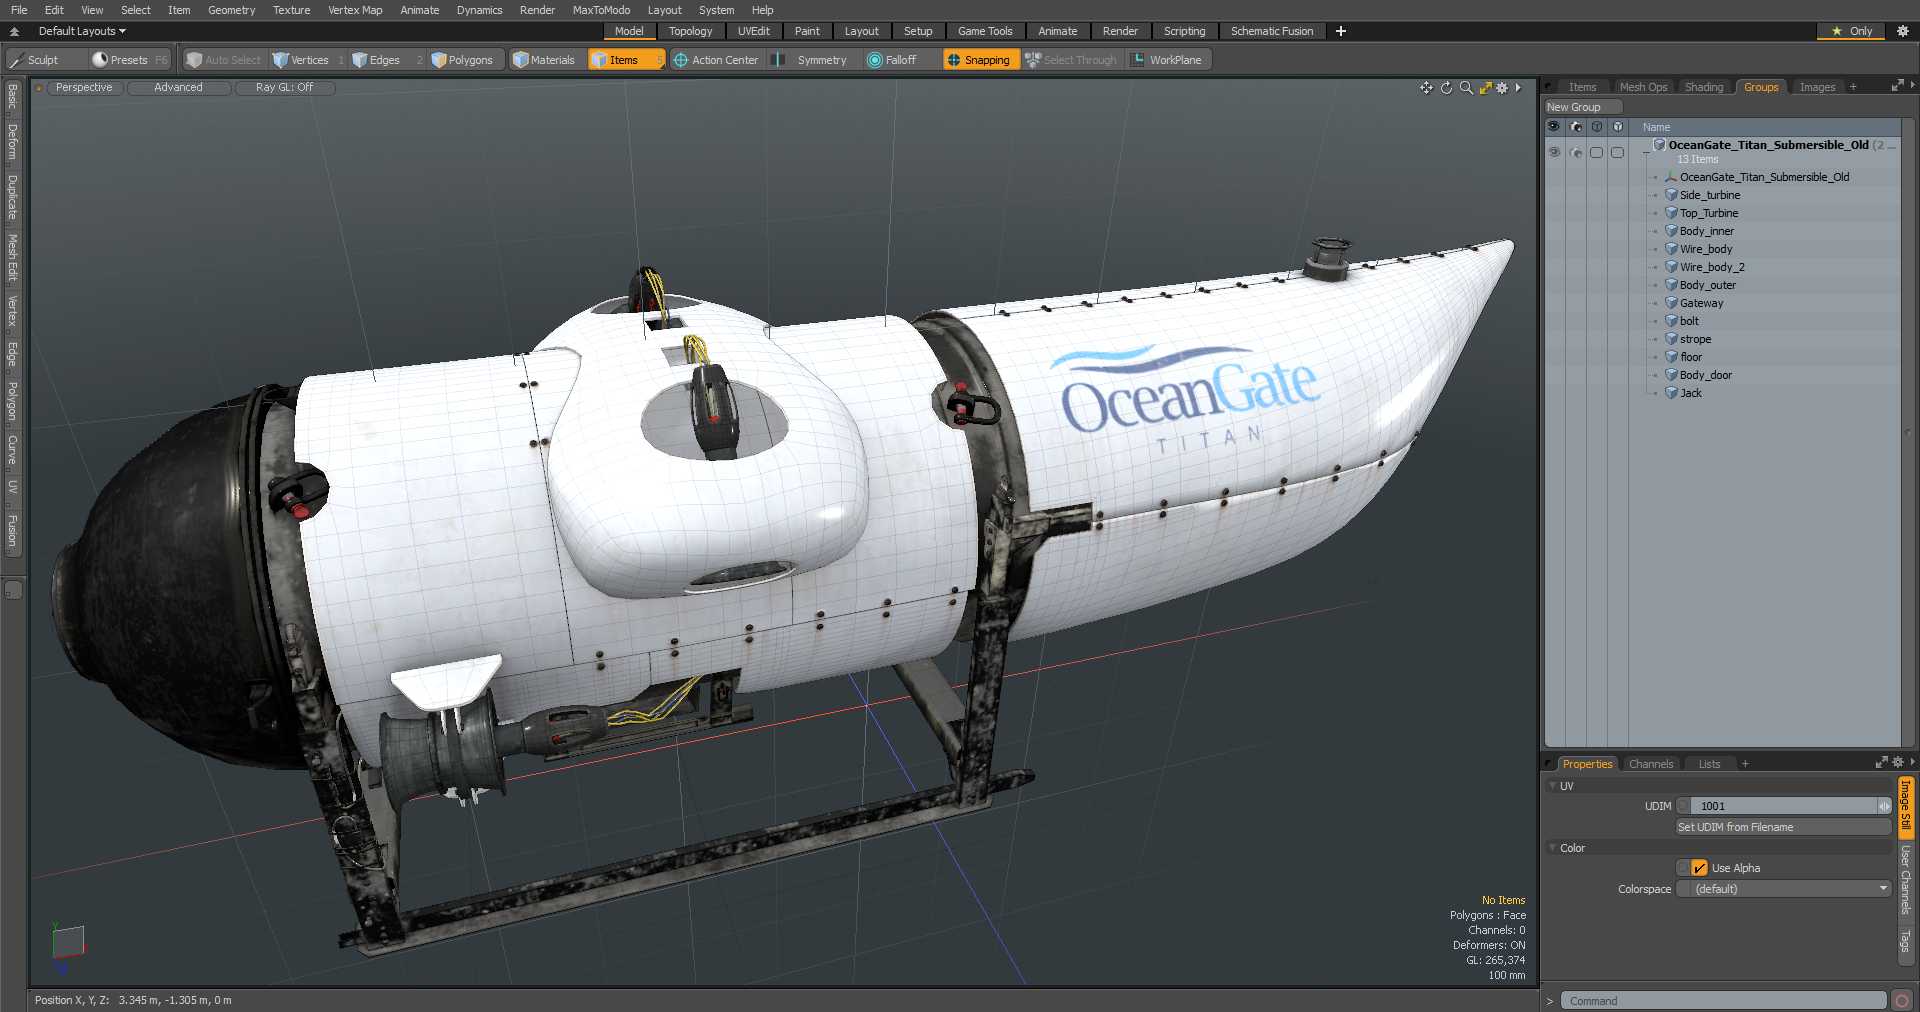Screen dimensions: 1920x1012
Task: Open the MaxToModo menu
Action: click(601, 10)
